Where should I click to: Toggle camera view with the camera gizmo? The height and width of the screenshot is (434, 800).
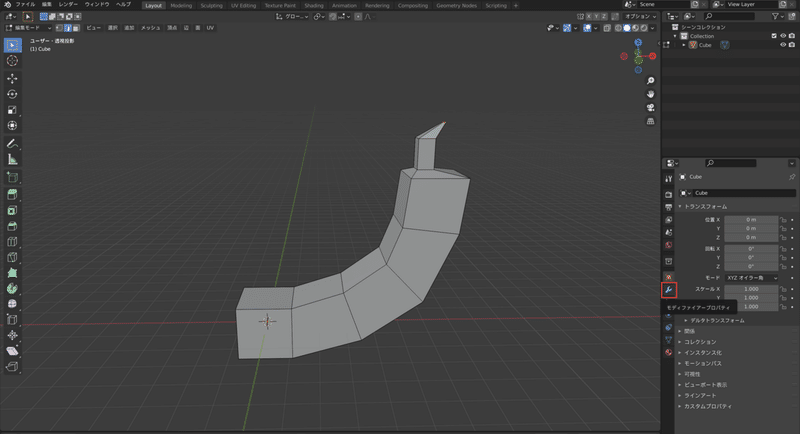(650, 108)
